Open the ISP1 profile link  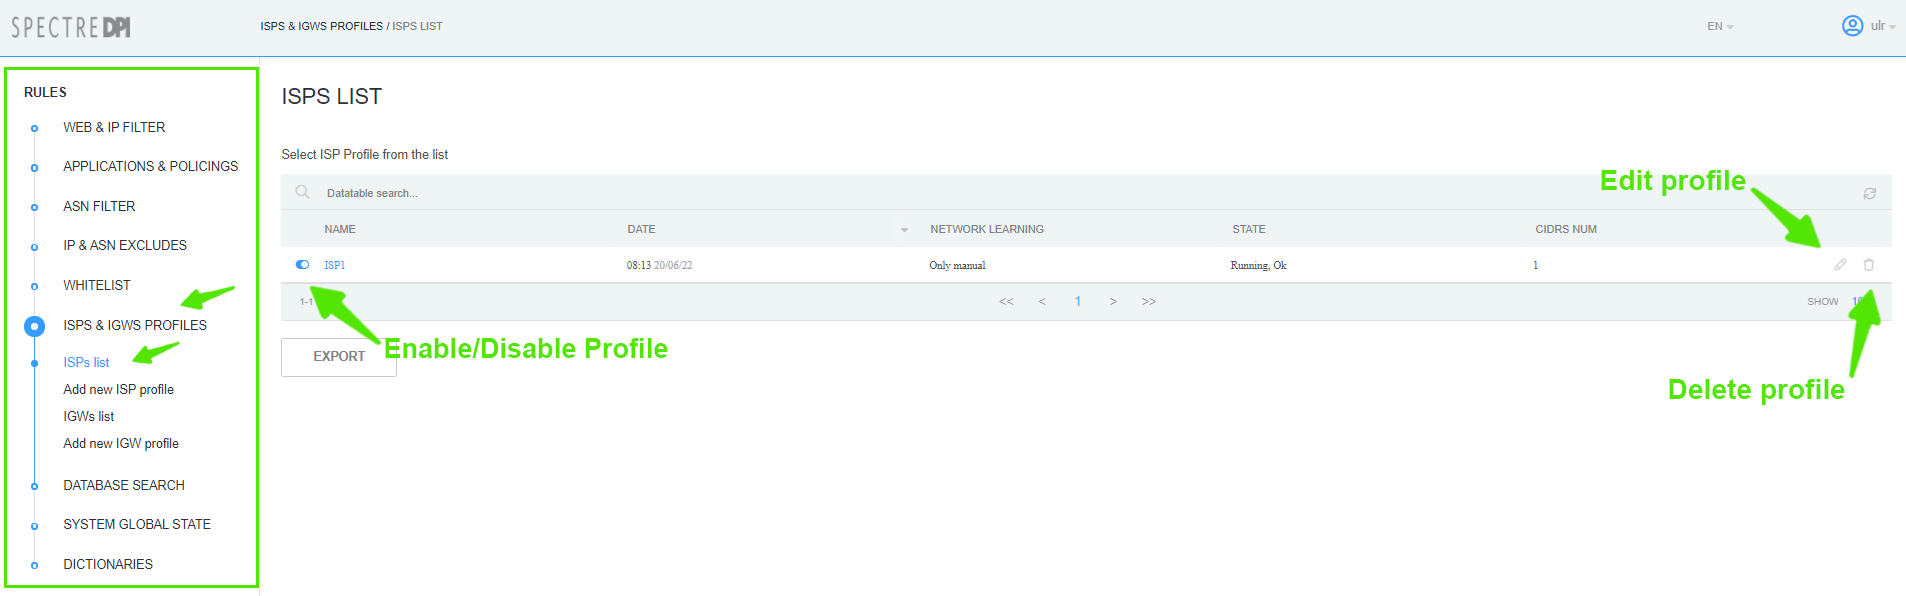pyautogui.click(x=334, y=265)
